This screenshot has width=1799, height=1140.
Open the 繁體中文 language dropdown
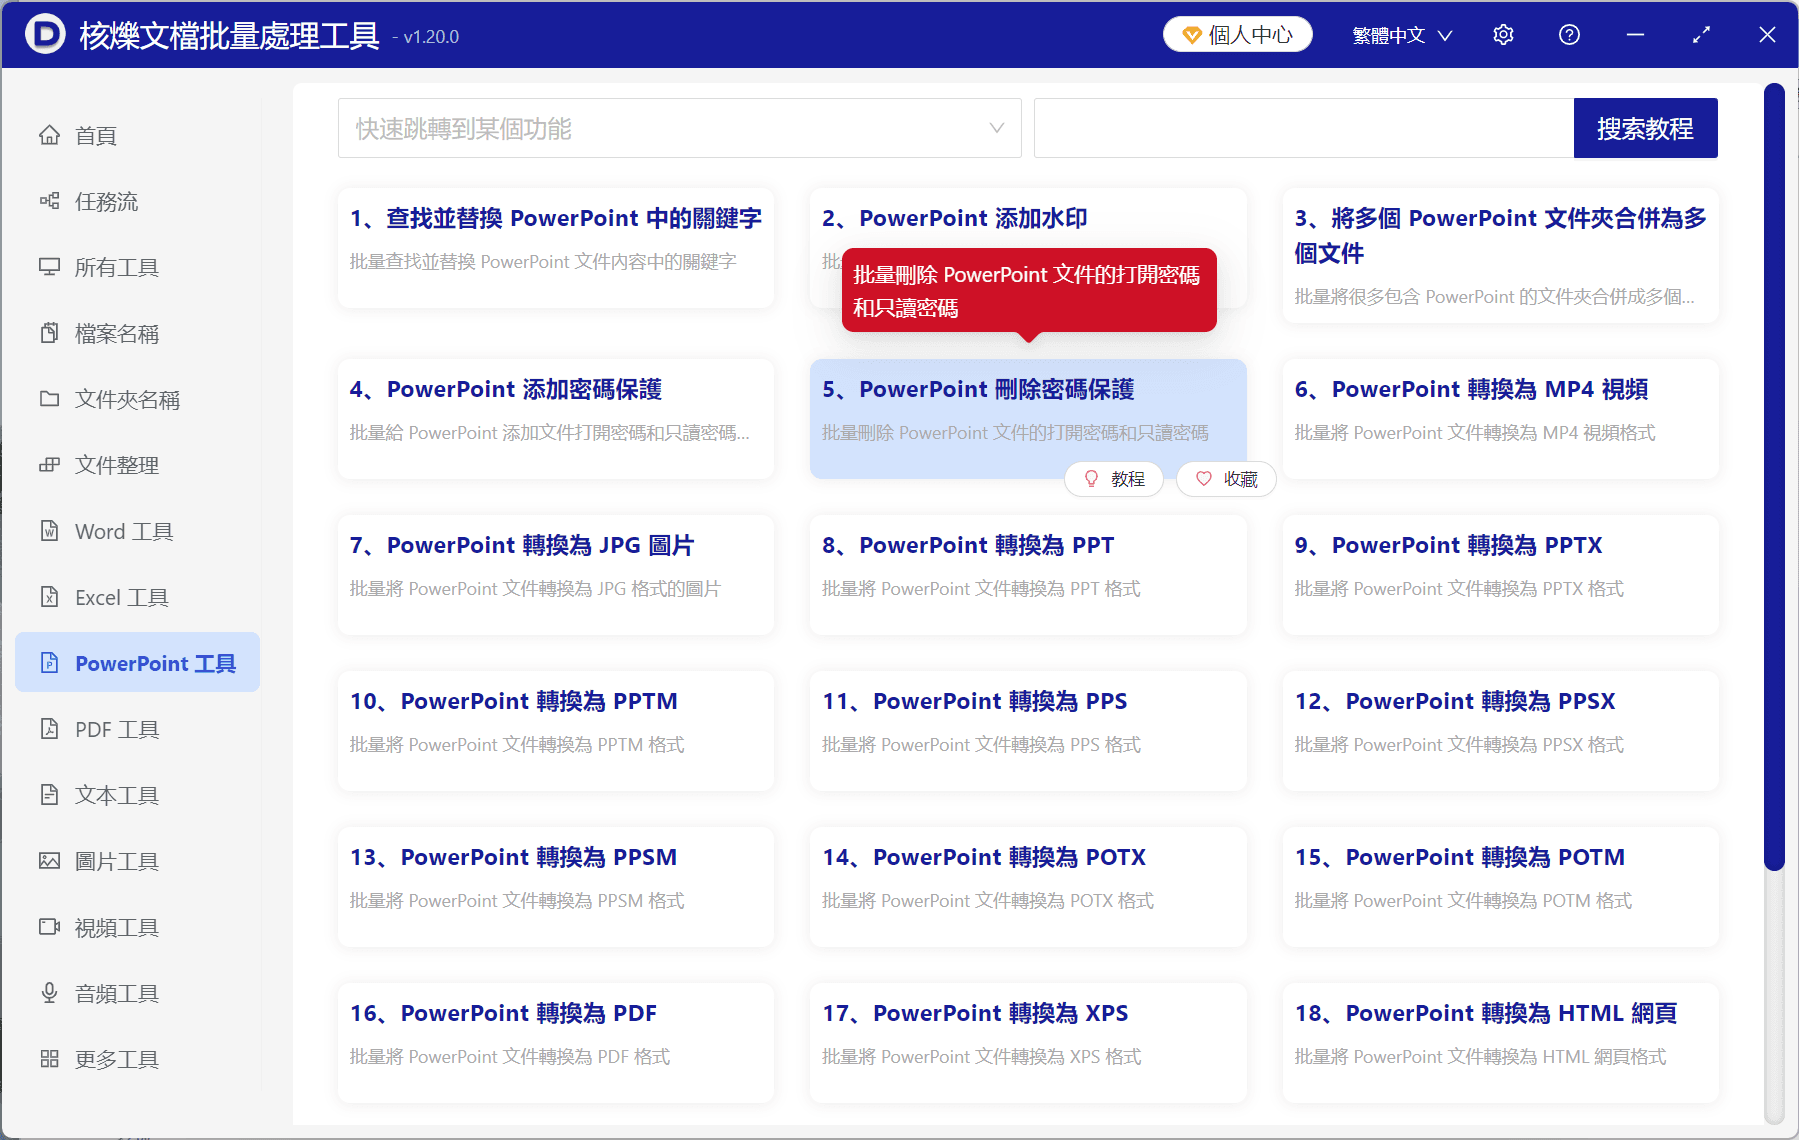click(1399, 34)
